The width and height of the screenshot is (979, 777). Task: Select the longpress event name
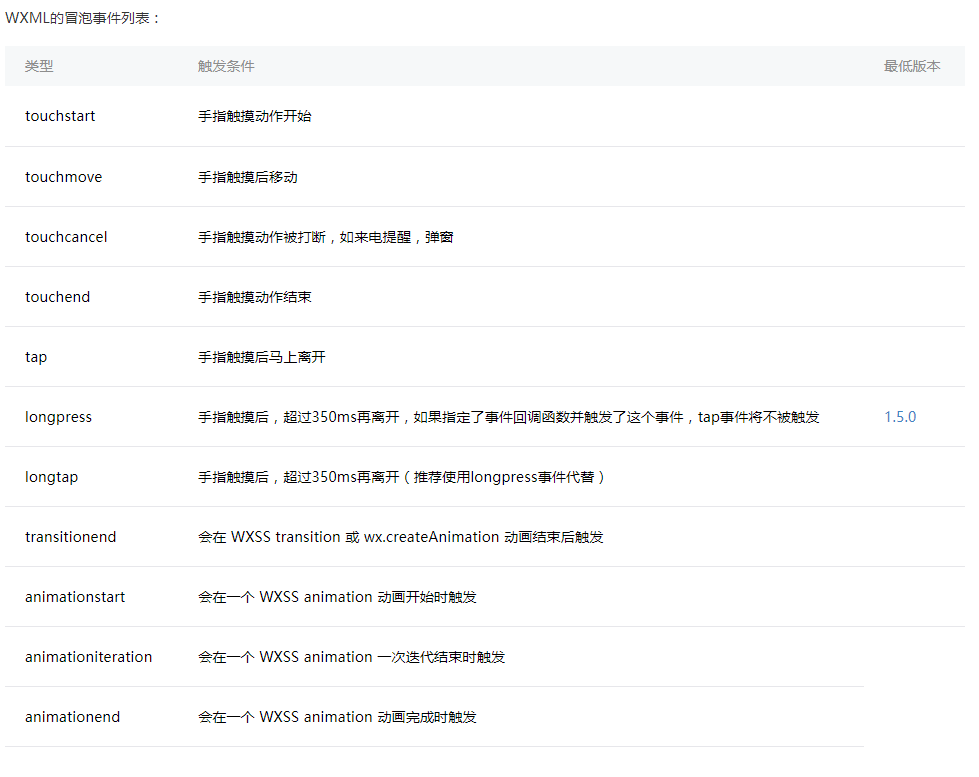point(58,417)
